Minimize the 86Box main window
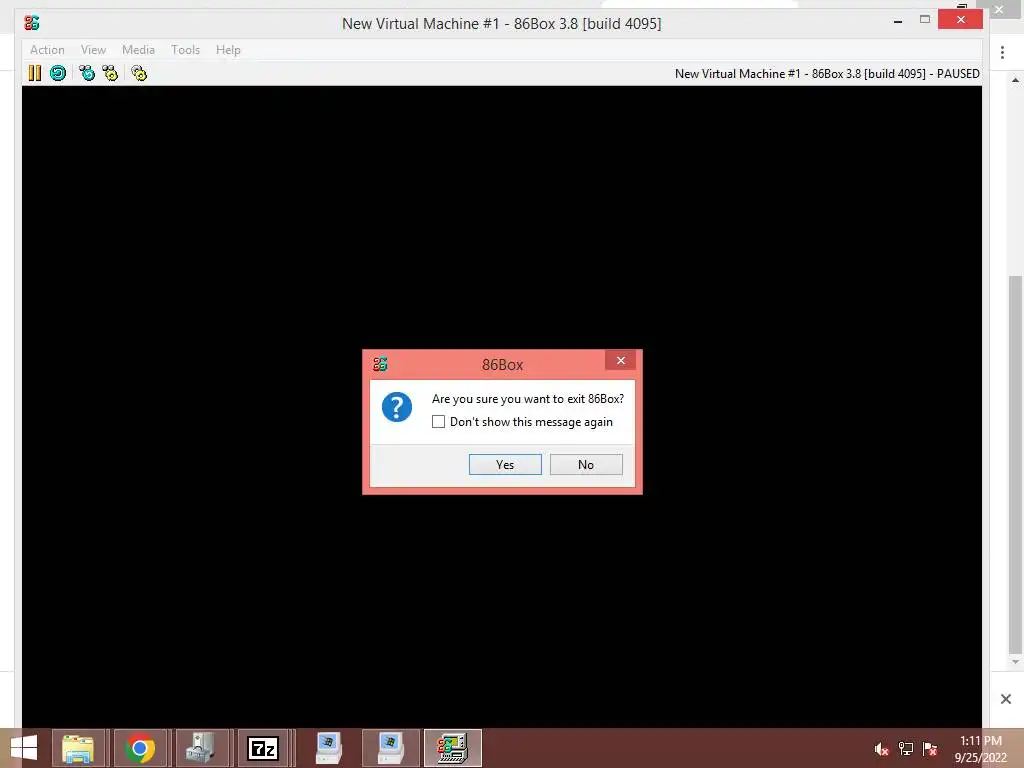This screenshot has height=768, width=1024. click(x=898, y=21)
